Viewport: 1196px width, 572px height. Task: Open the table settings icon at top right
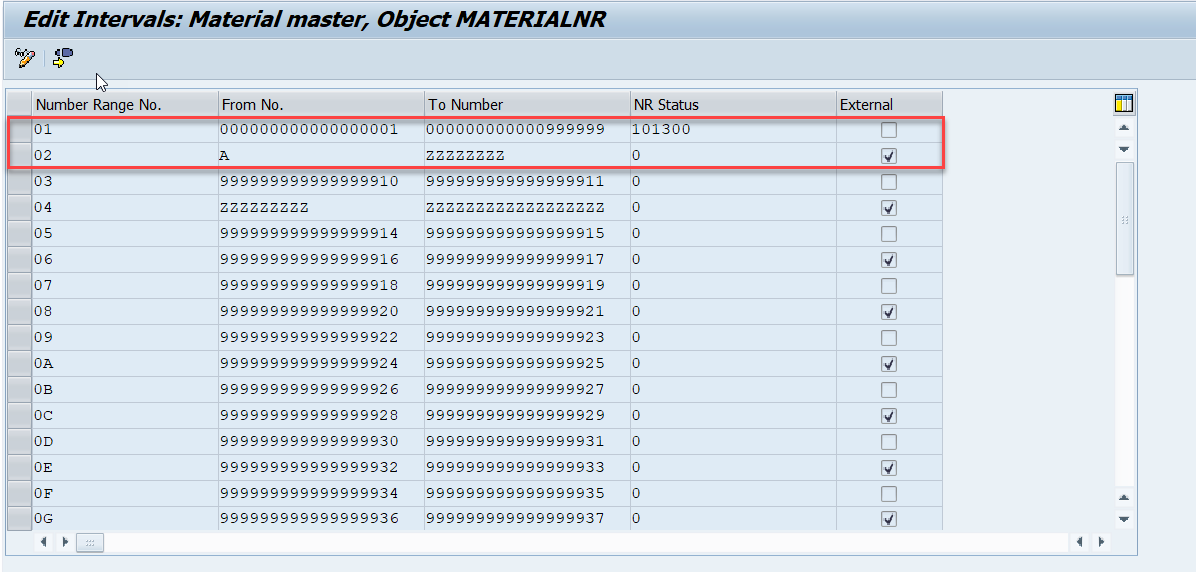(1124, 104)
